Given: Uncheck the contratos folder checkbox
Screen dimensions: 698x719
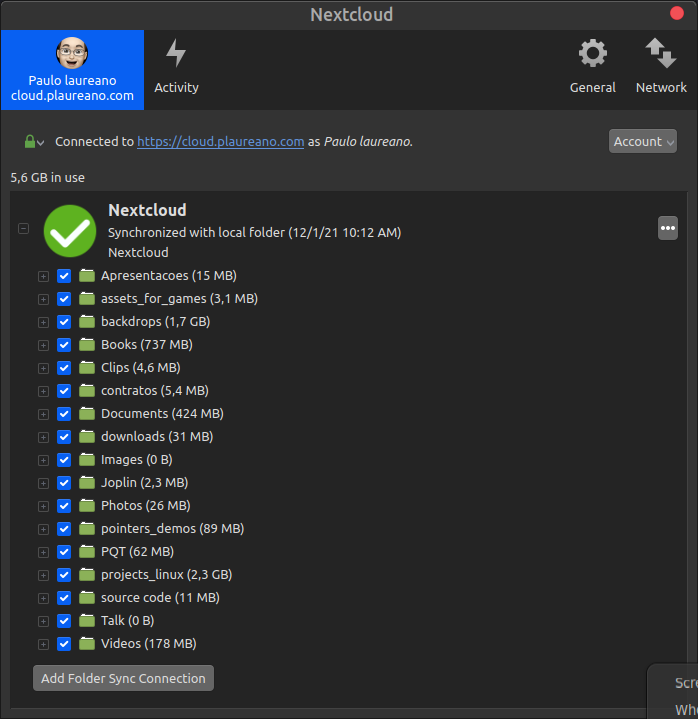Looking at the screenshot, I should (64, 391).
